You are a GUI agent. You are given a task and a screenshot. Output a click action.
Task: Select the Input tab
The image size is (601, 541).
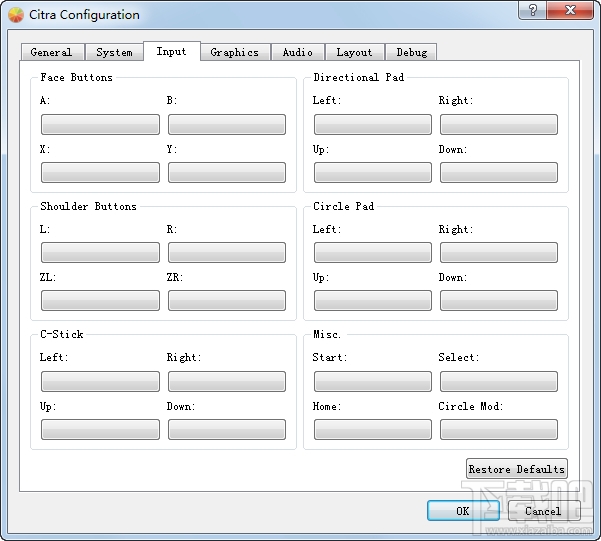click(172, 51)
